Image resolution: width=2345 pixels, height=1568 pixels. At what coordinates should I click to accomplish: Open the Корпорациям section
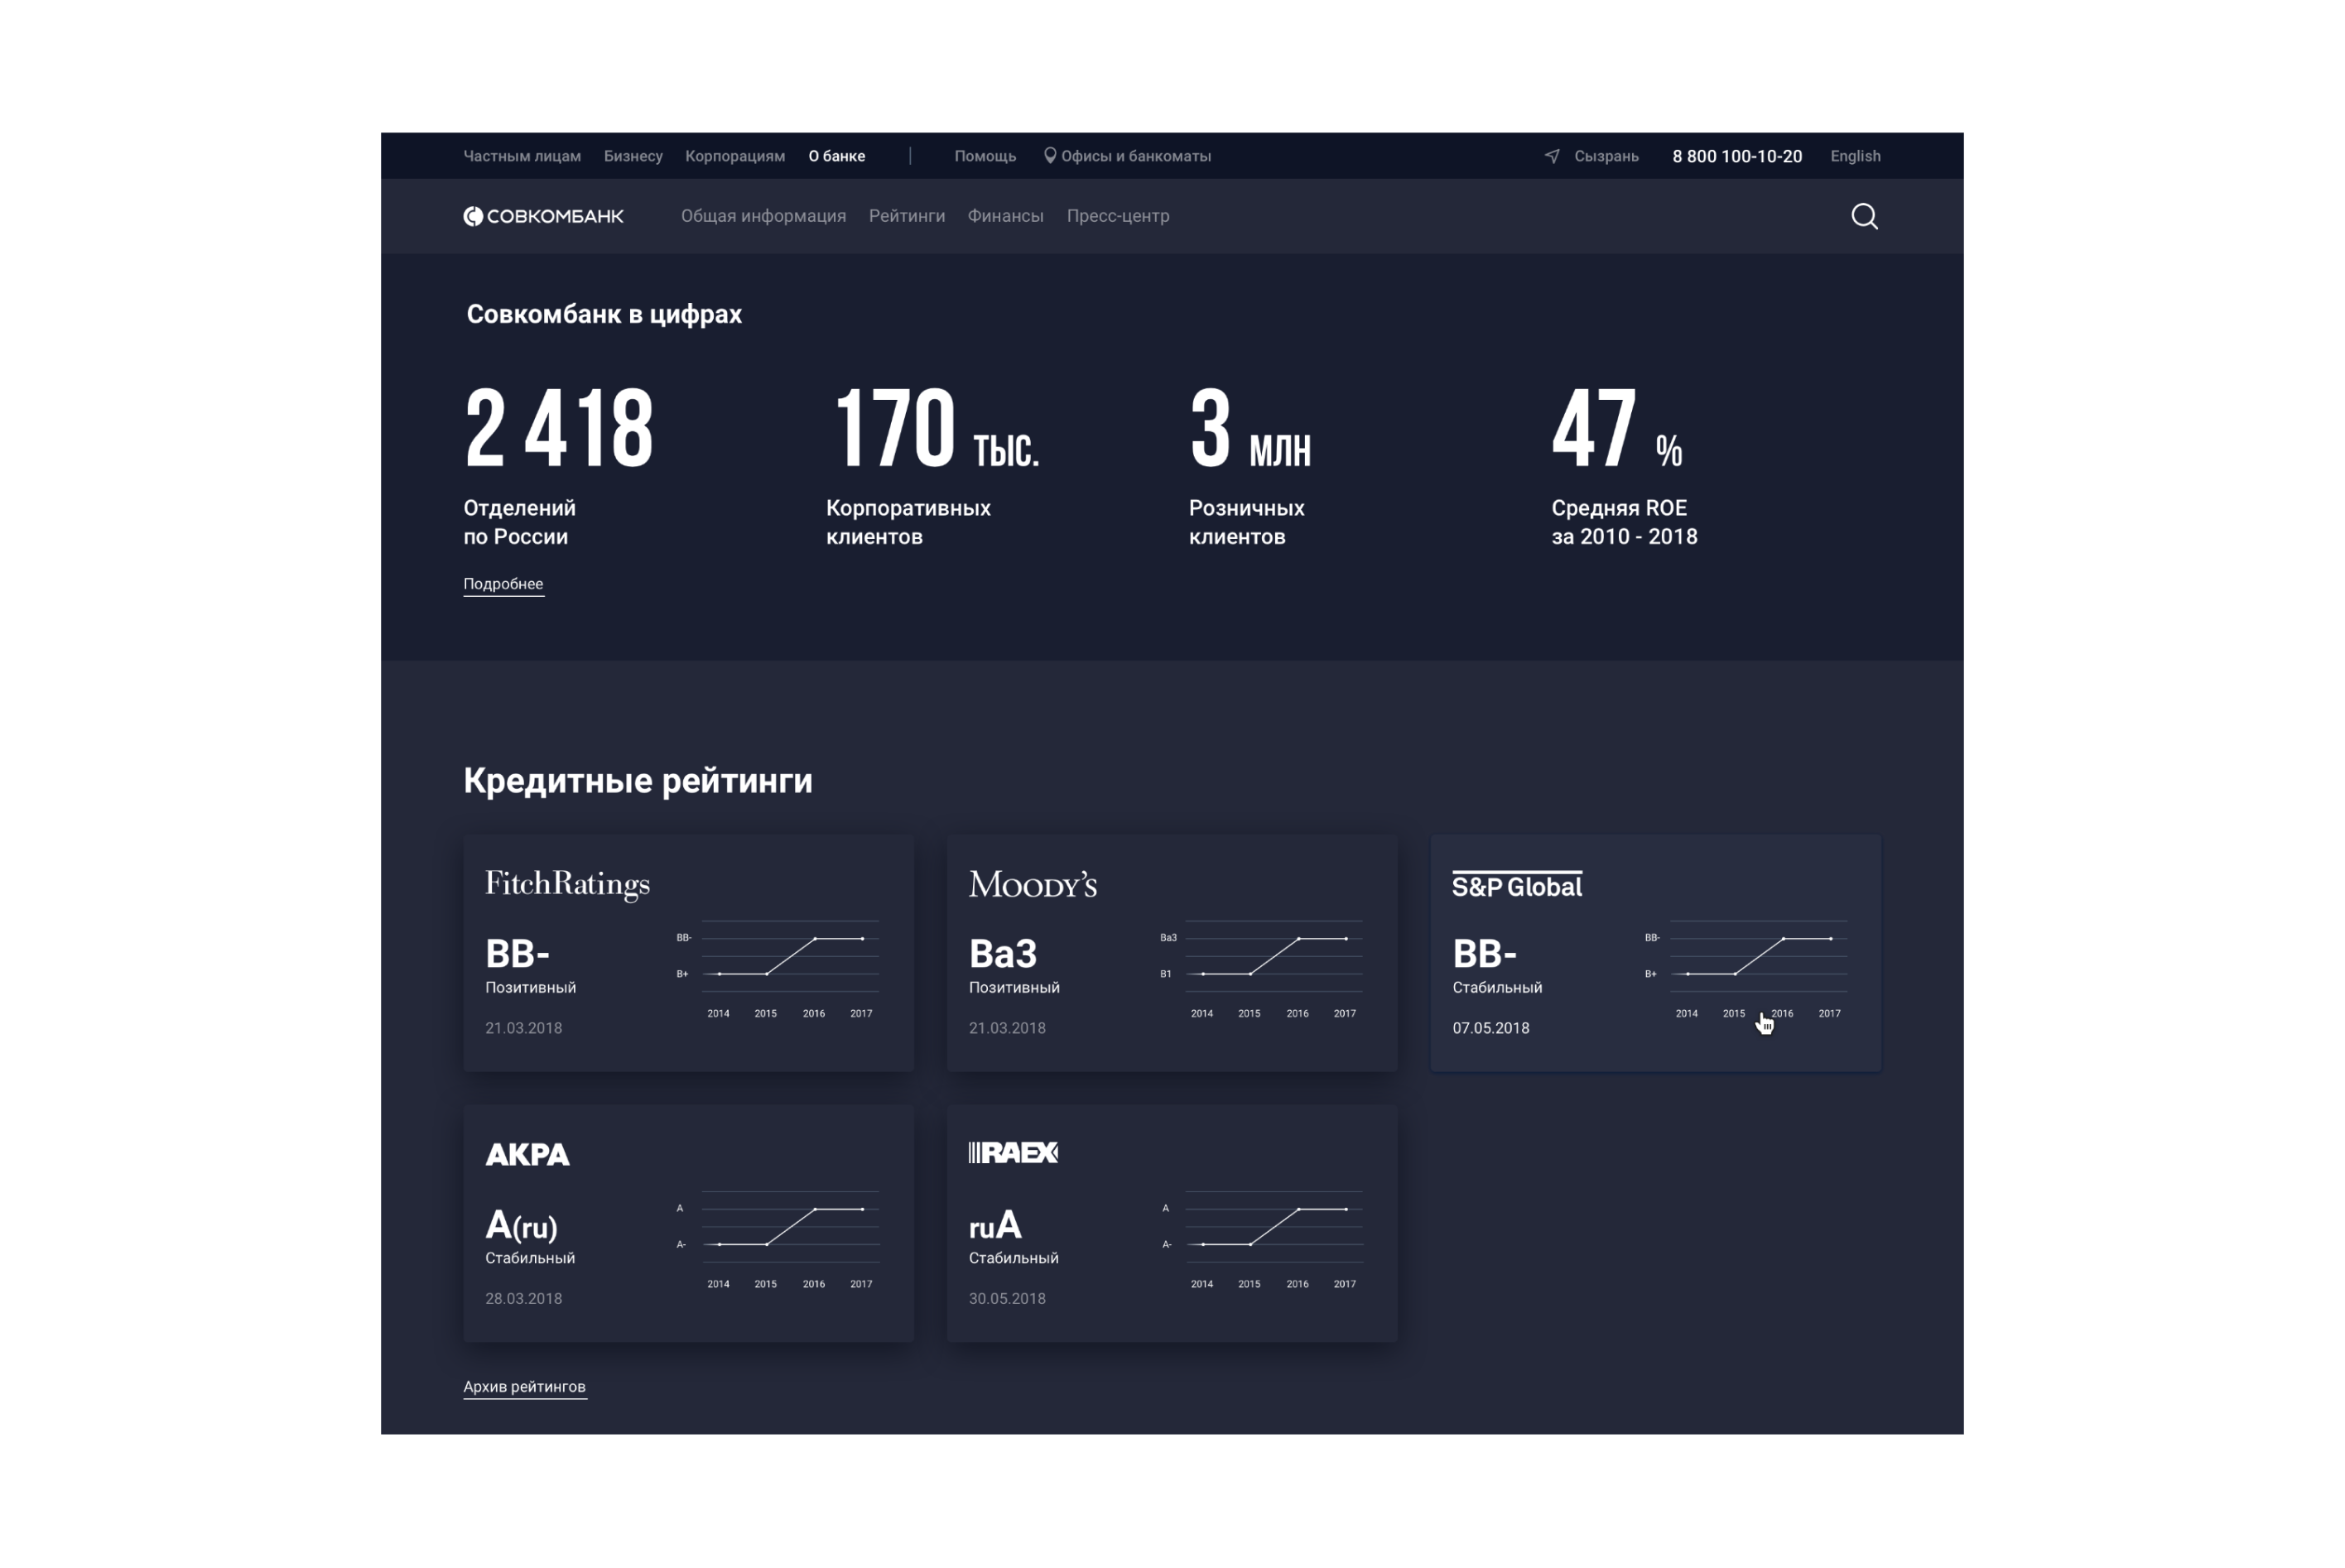click(735, 156)
